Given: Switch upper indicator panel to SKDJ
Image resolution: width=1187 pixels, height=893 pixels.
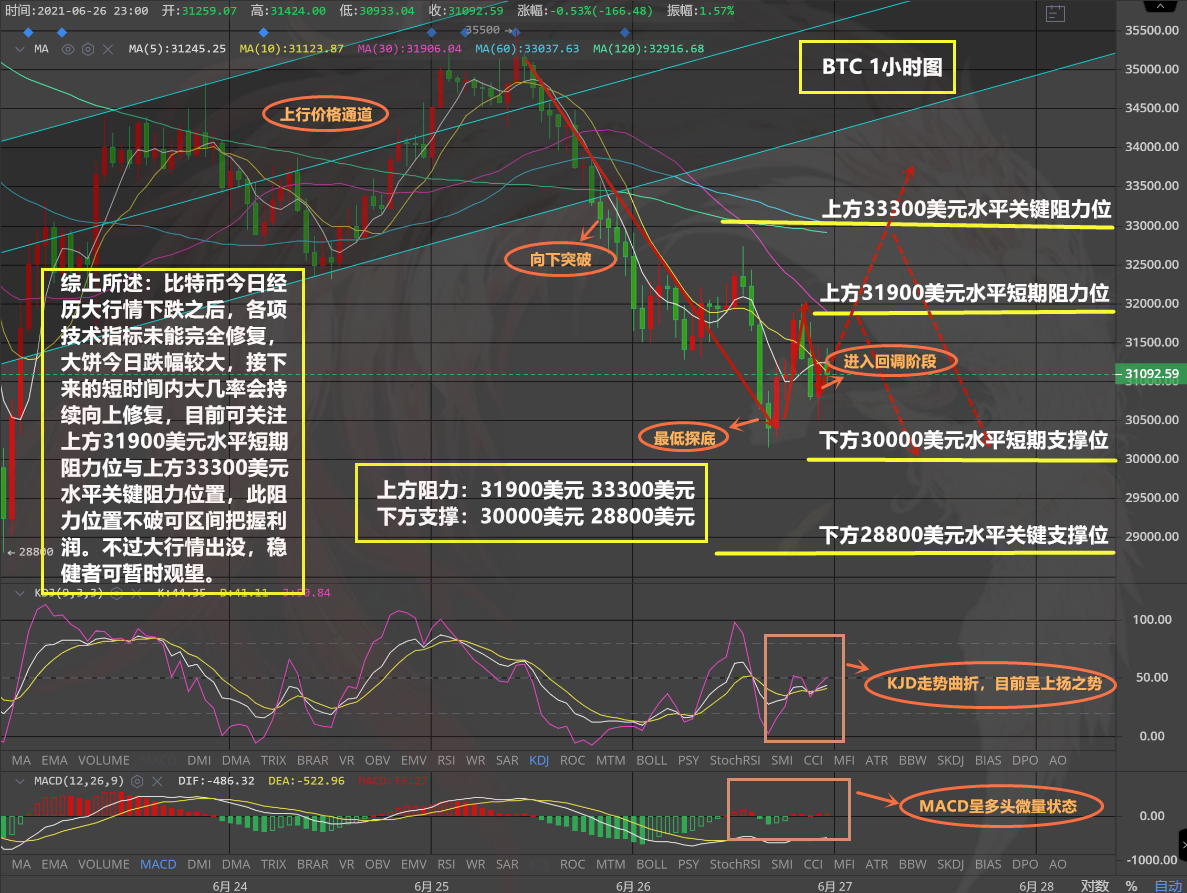Looking at the screenshot, I should click(x=950, y=760).
